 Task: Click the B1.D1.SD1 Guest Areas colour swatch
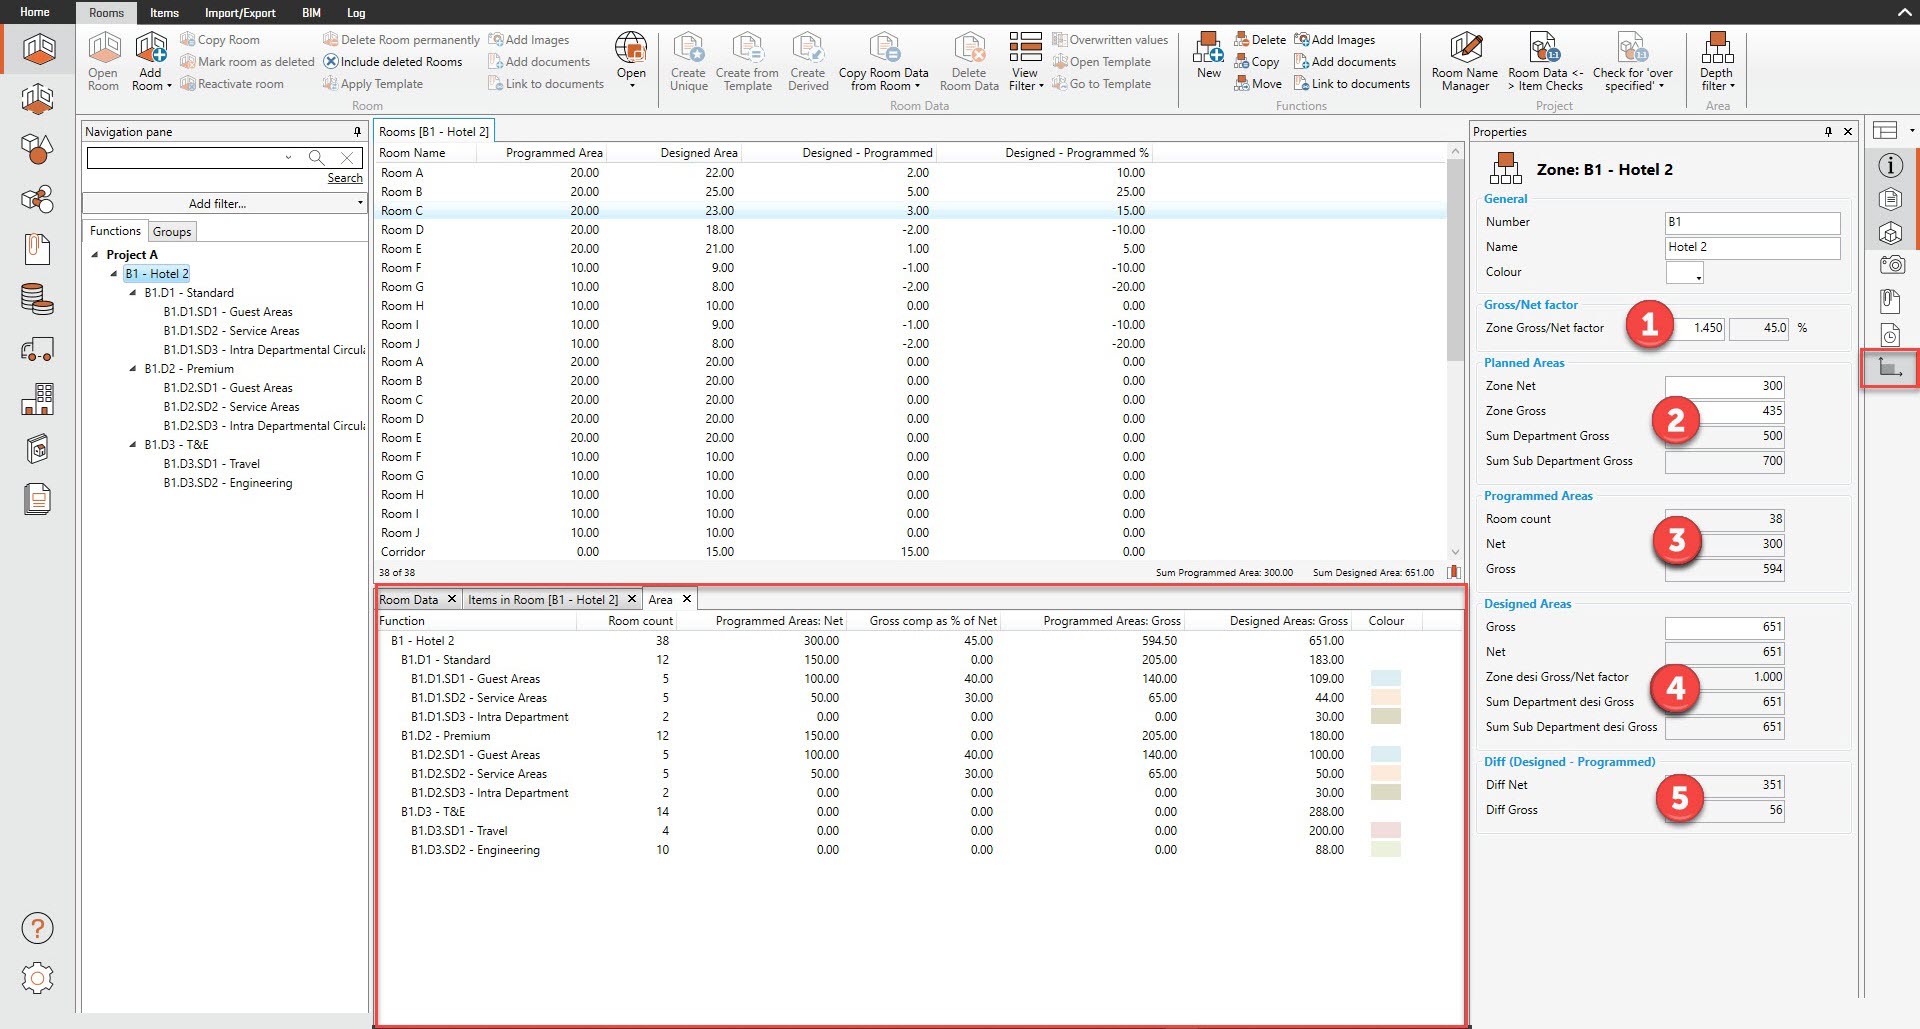pyautogui.click(x=1385, y=679)
